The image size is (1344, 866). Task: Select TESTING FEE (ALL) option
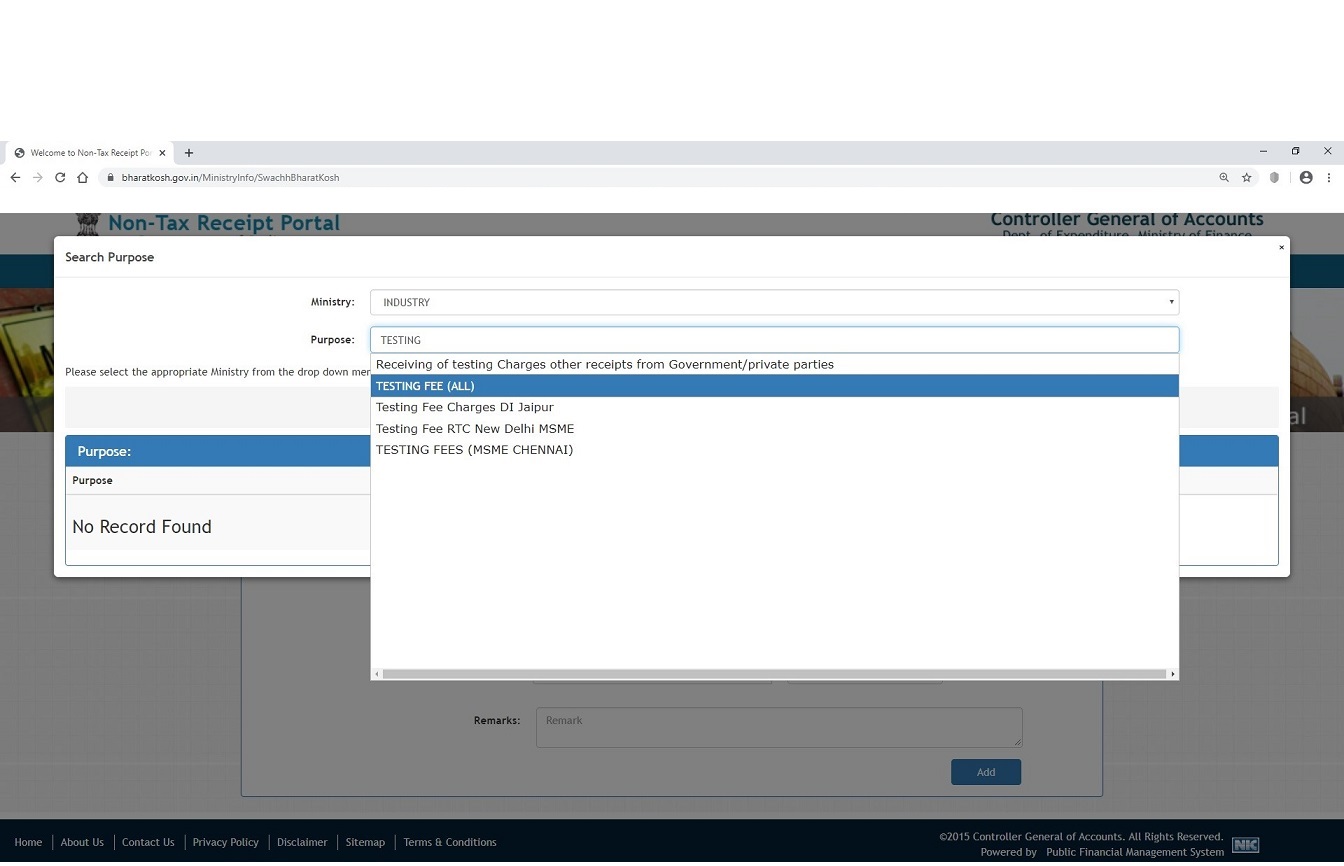click(425, 386)
